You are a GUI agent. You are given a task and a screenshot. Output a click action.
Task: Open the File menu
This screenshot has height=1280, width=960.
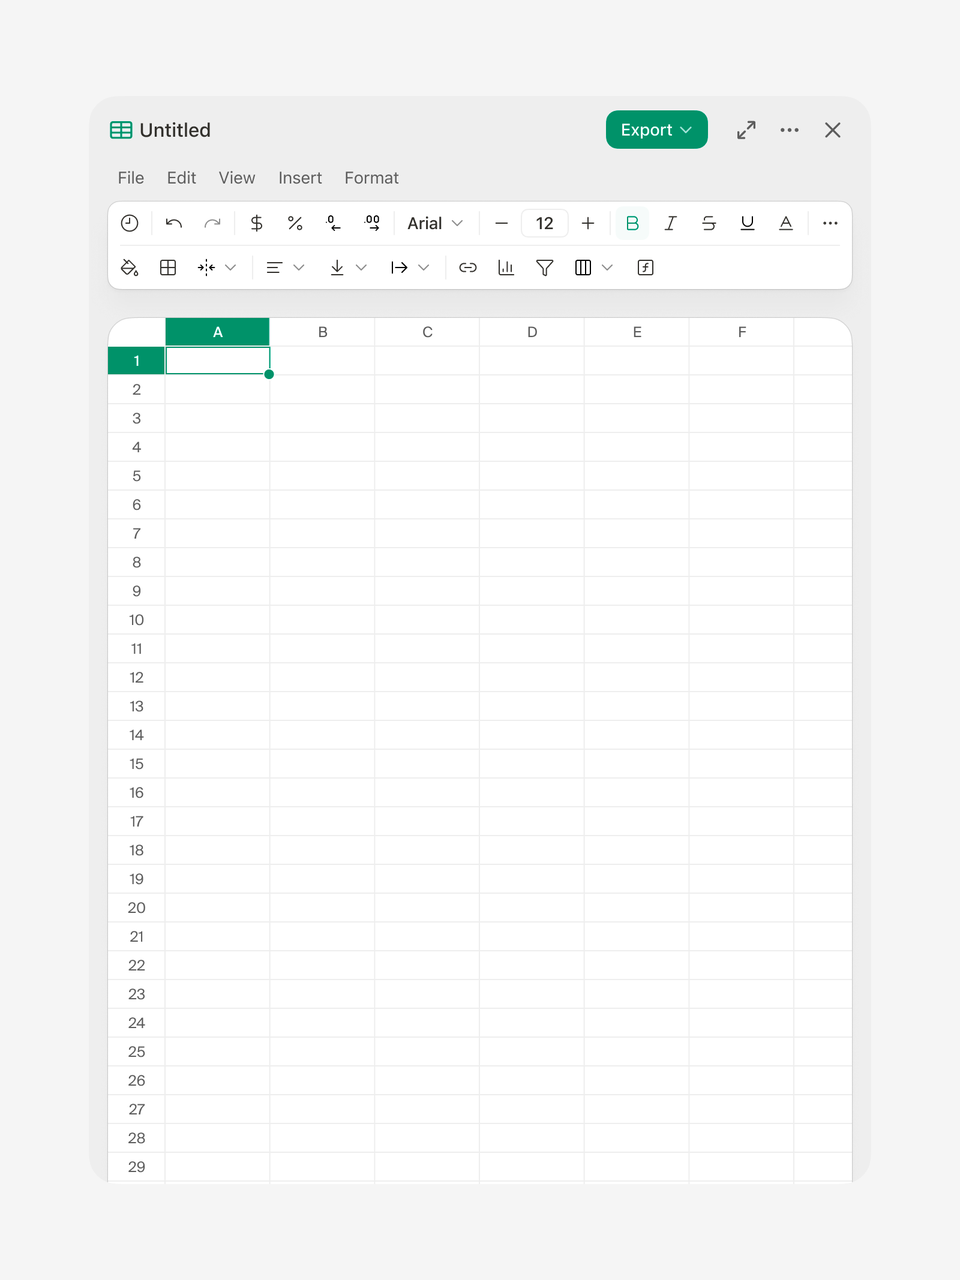click(131, 178)
